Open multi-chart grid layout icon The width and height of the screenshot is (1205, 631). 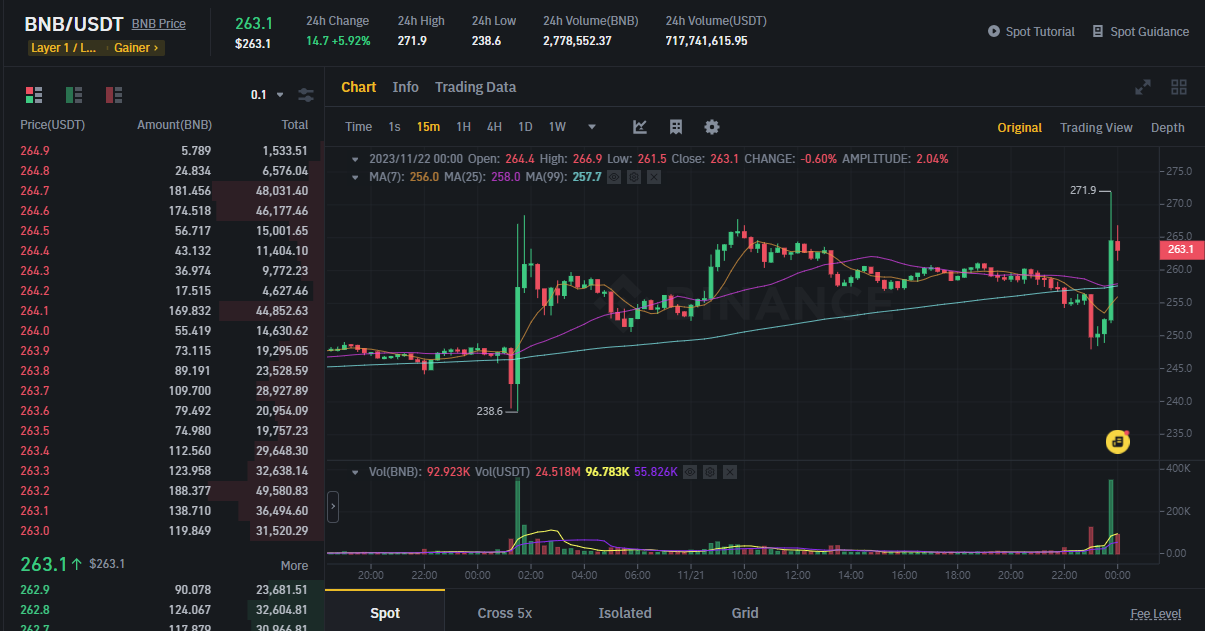(1179, 87)
